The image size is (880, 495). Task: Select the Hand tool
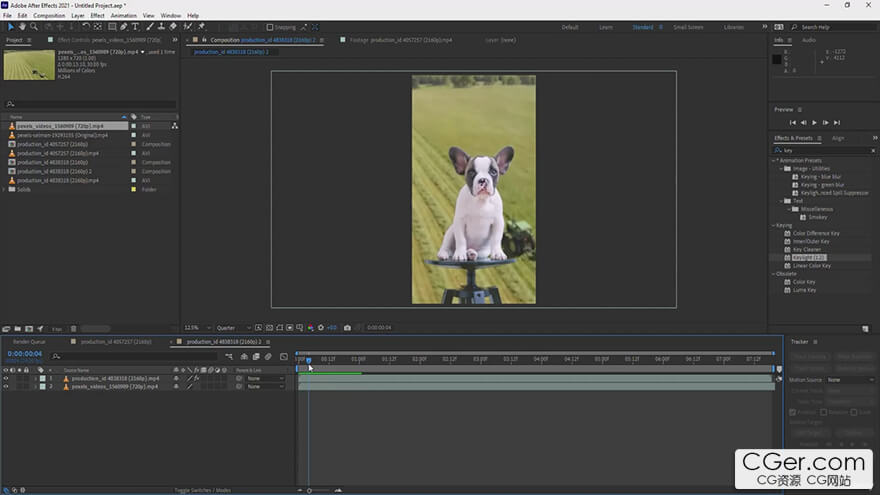(22, 26)
